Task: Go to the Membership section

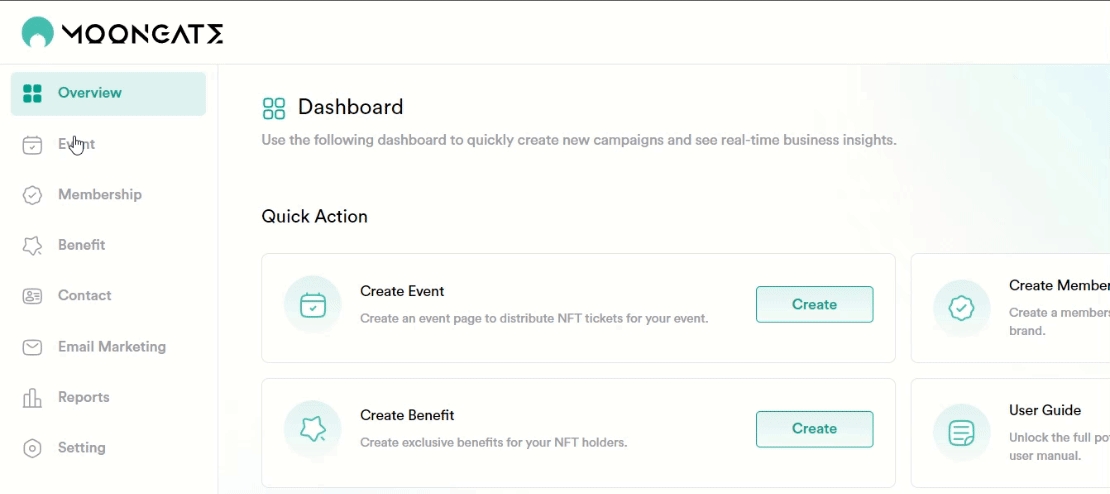Action: coord(100,195)
